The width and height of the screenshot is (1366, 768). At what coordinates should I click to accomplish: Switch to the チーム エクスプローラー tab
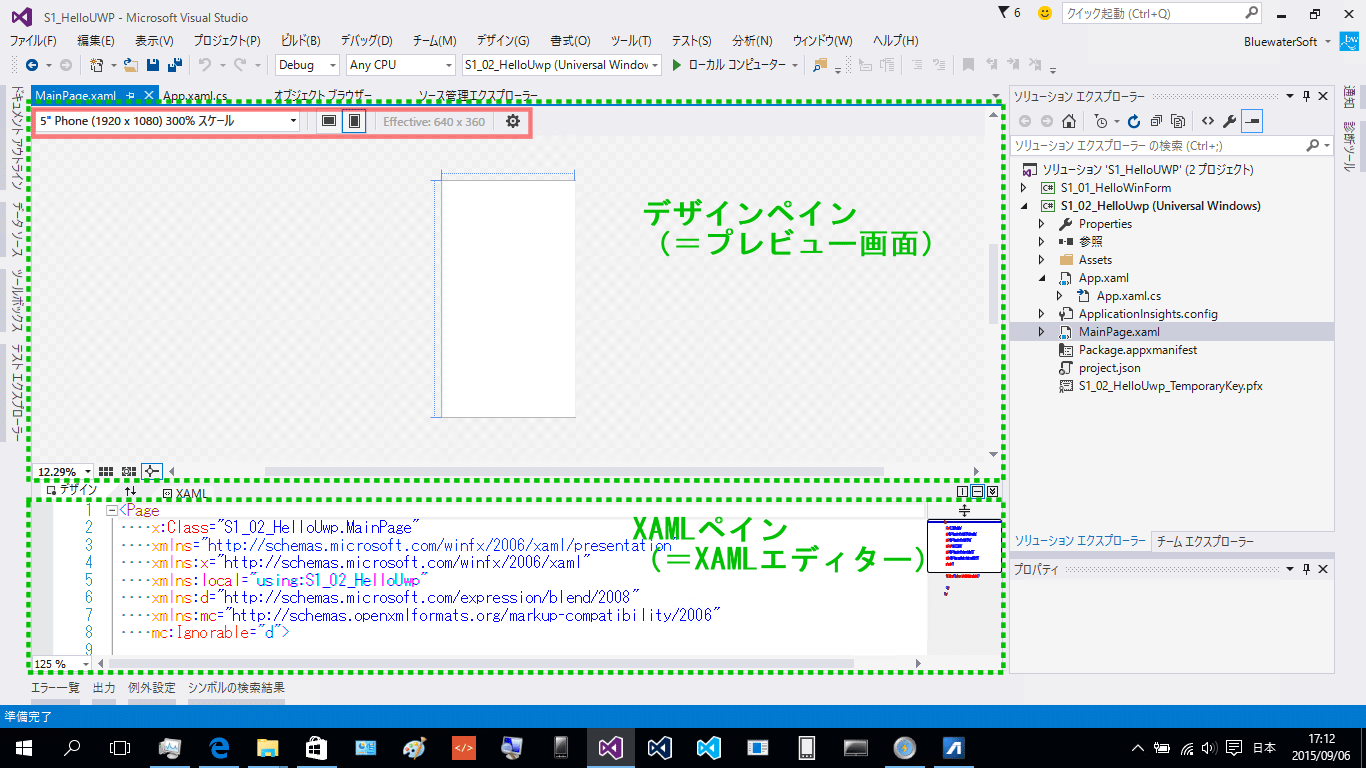click(x=1205, y=541)
